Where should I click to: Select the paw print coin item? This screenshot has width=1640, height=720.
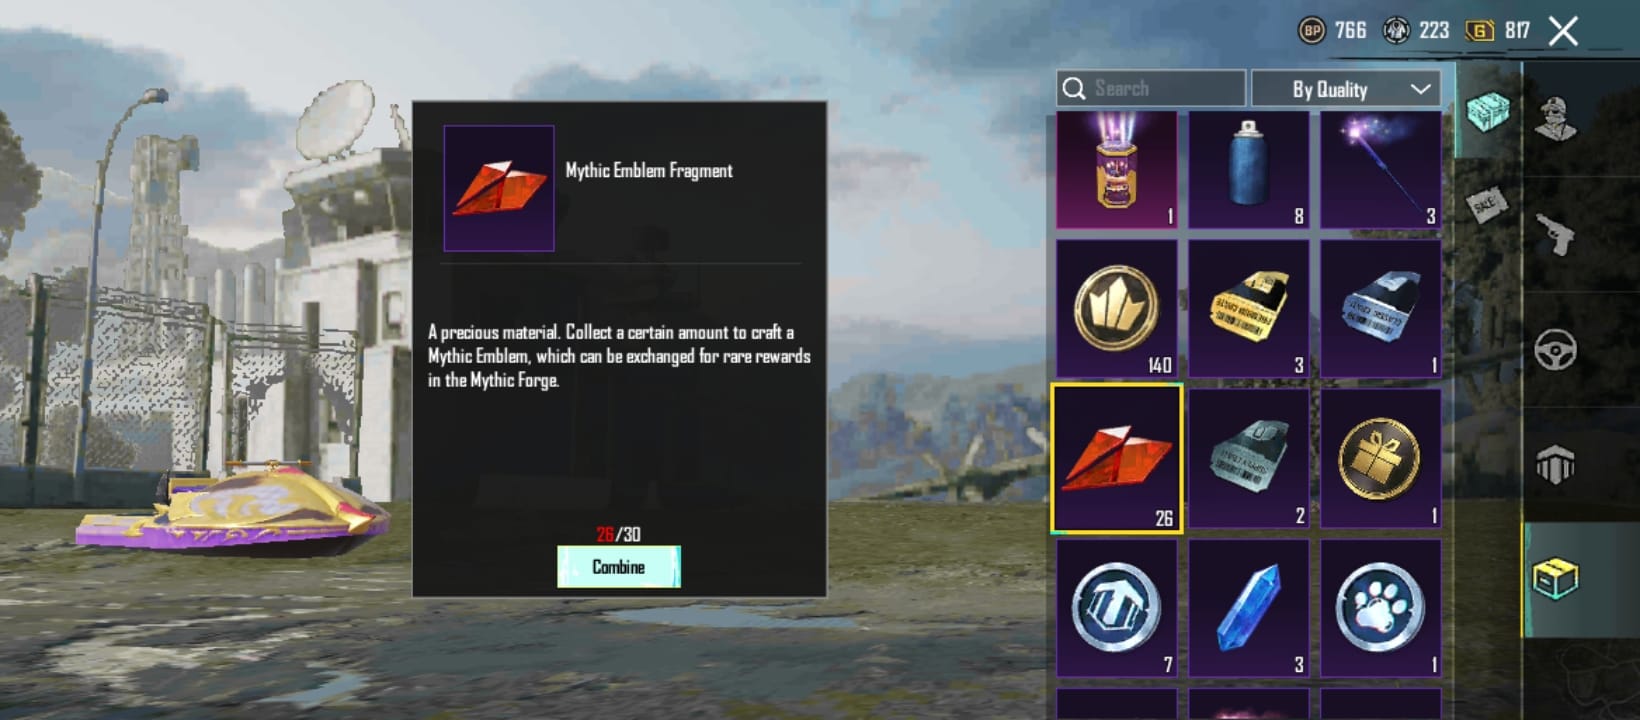coord(1381,608)
